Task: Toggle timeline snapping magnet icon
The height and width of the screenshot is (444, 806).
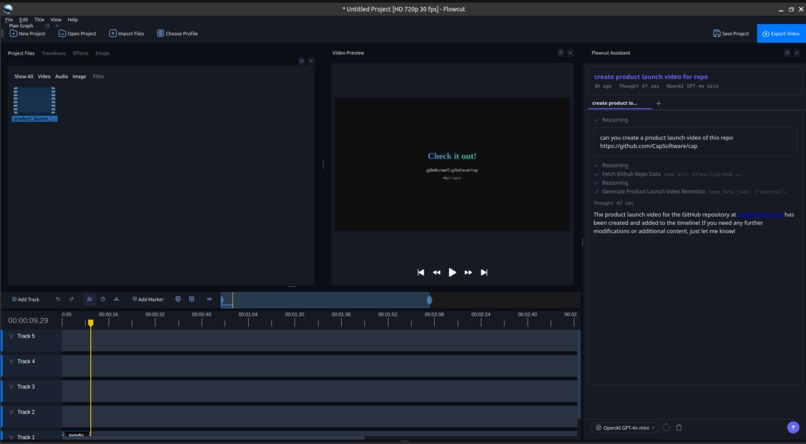Action: (x=89, y=299)
